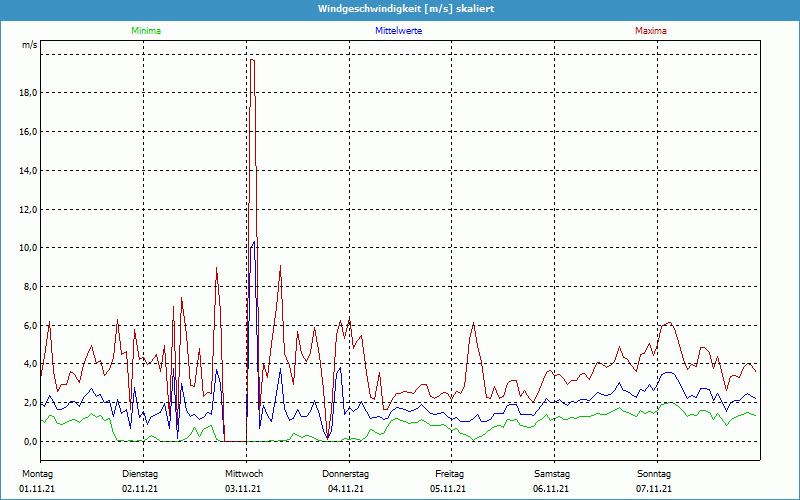Click the blue Mittelwerte legend label

pyautogui.click(x=398, y=31)
